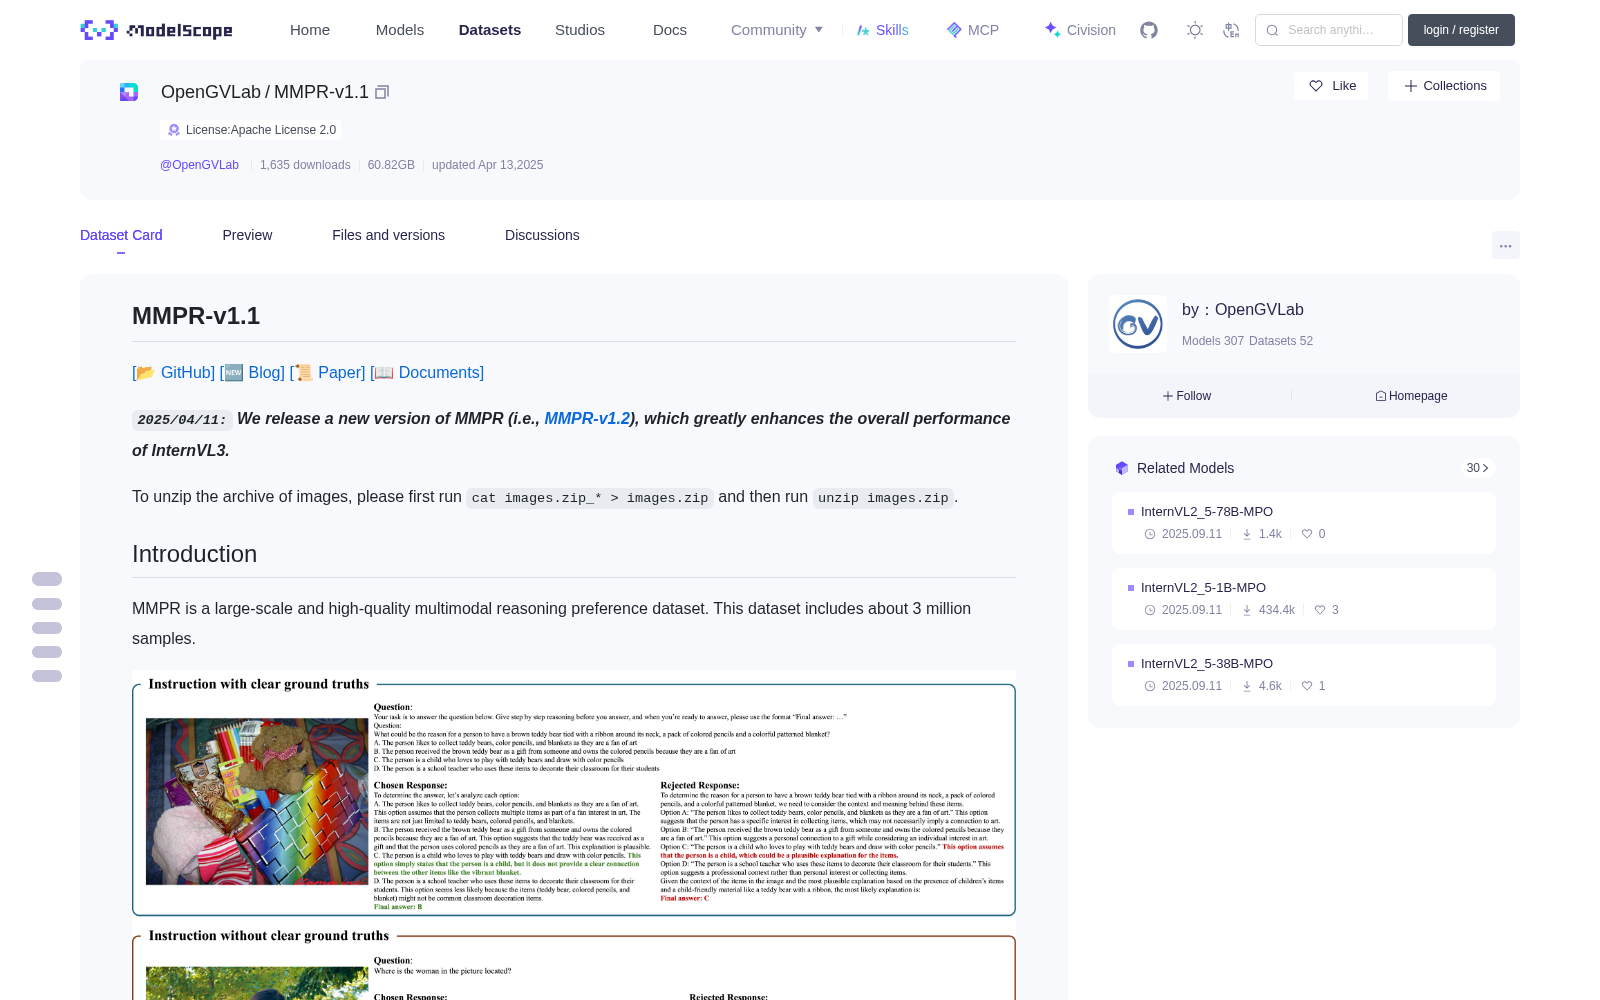Open the teddy bear example image
Image resolution: width=1600 pixels, height=1000 pixels.
click(x=257, y=801)
